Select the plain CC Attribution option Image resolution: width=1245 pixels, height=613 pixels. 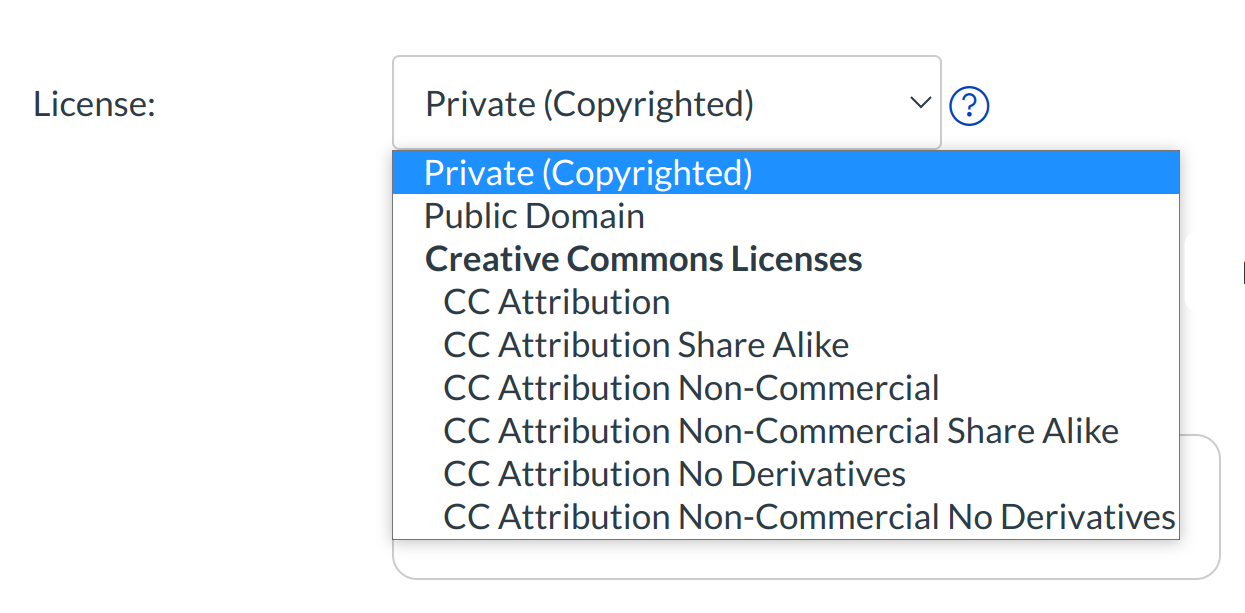557,302
